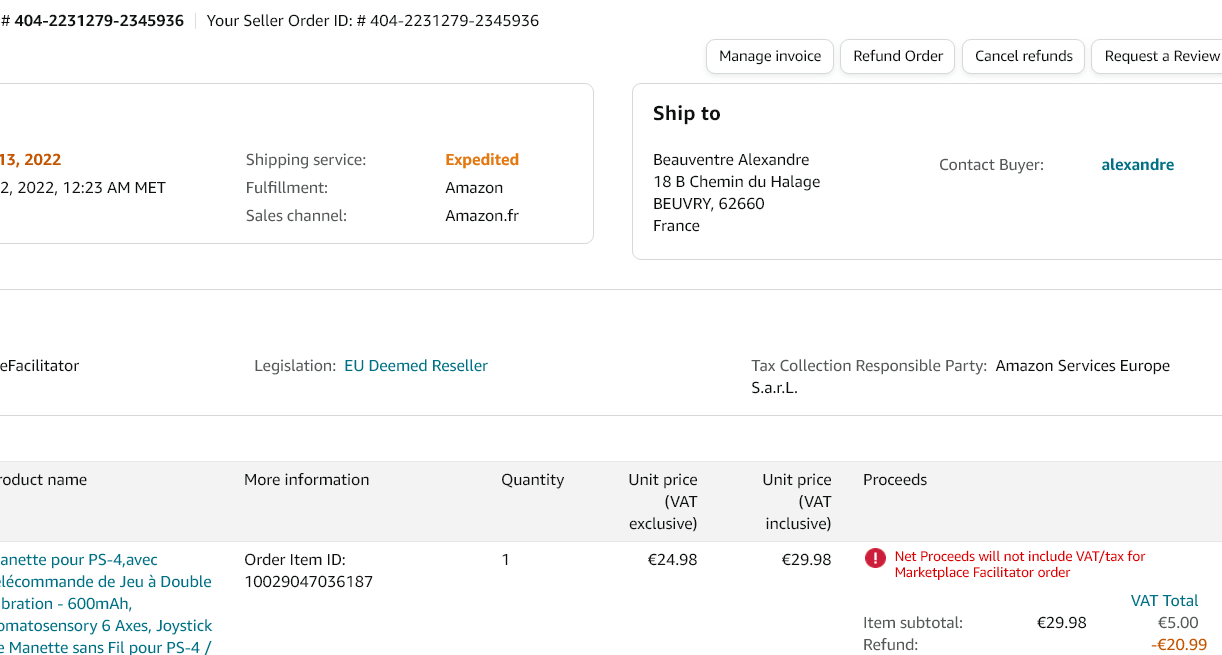Click the orange Expedited shipping service text
This screenshot has height=655, width=1222.
[482, 160]
